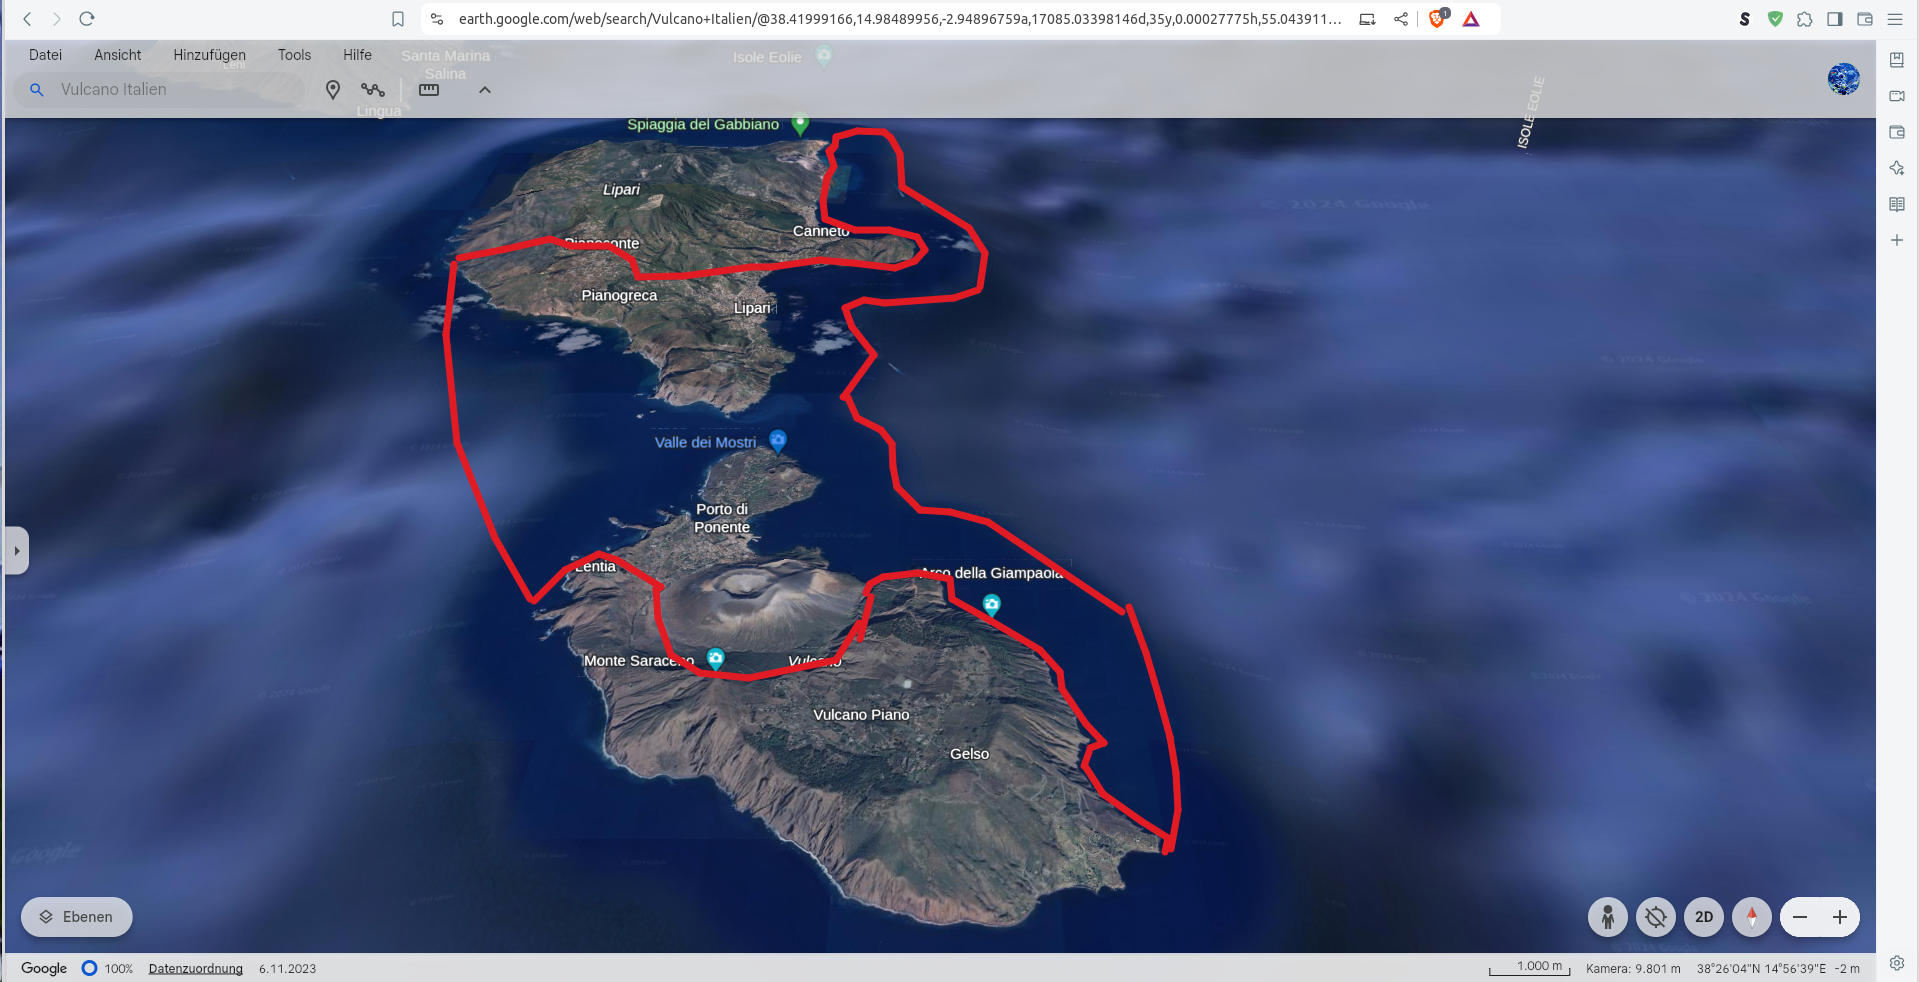Click the Pianogreca place label
Screen dimensions: 1919x982
pos(619,295)
